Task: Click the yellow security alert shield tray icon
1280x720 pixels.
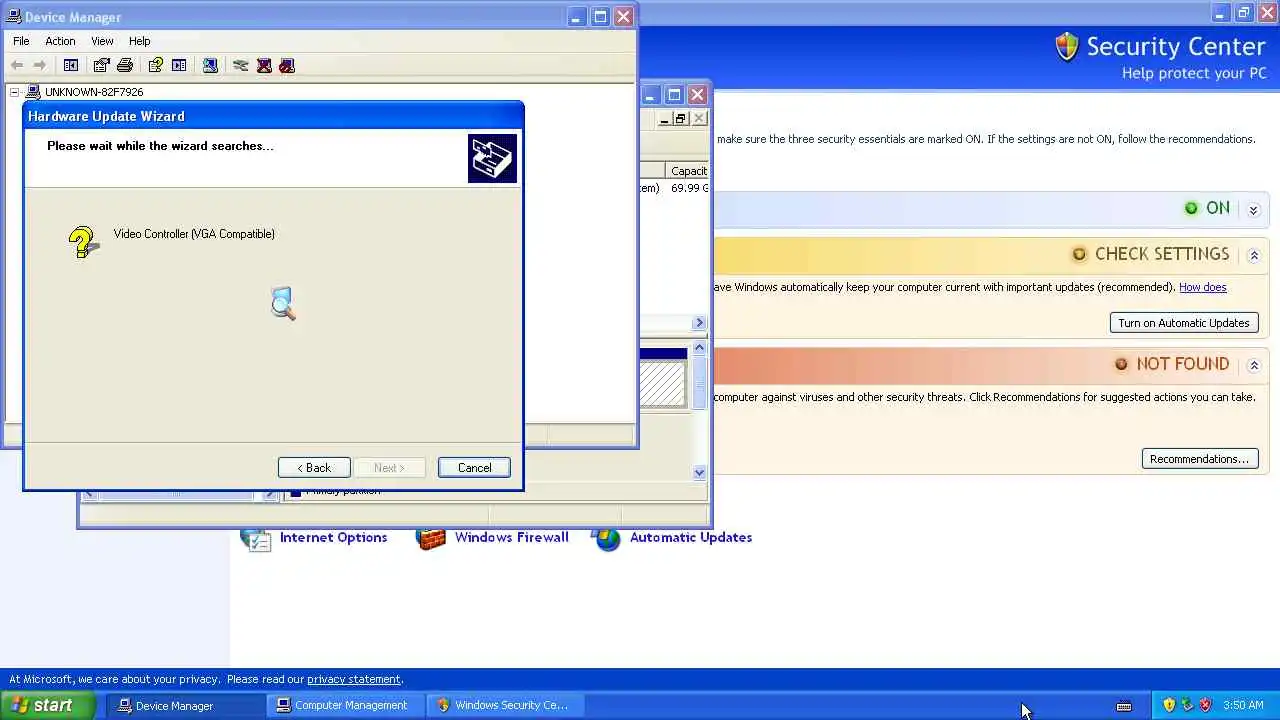Action: [1169, 705]
